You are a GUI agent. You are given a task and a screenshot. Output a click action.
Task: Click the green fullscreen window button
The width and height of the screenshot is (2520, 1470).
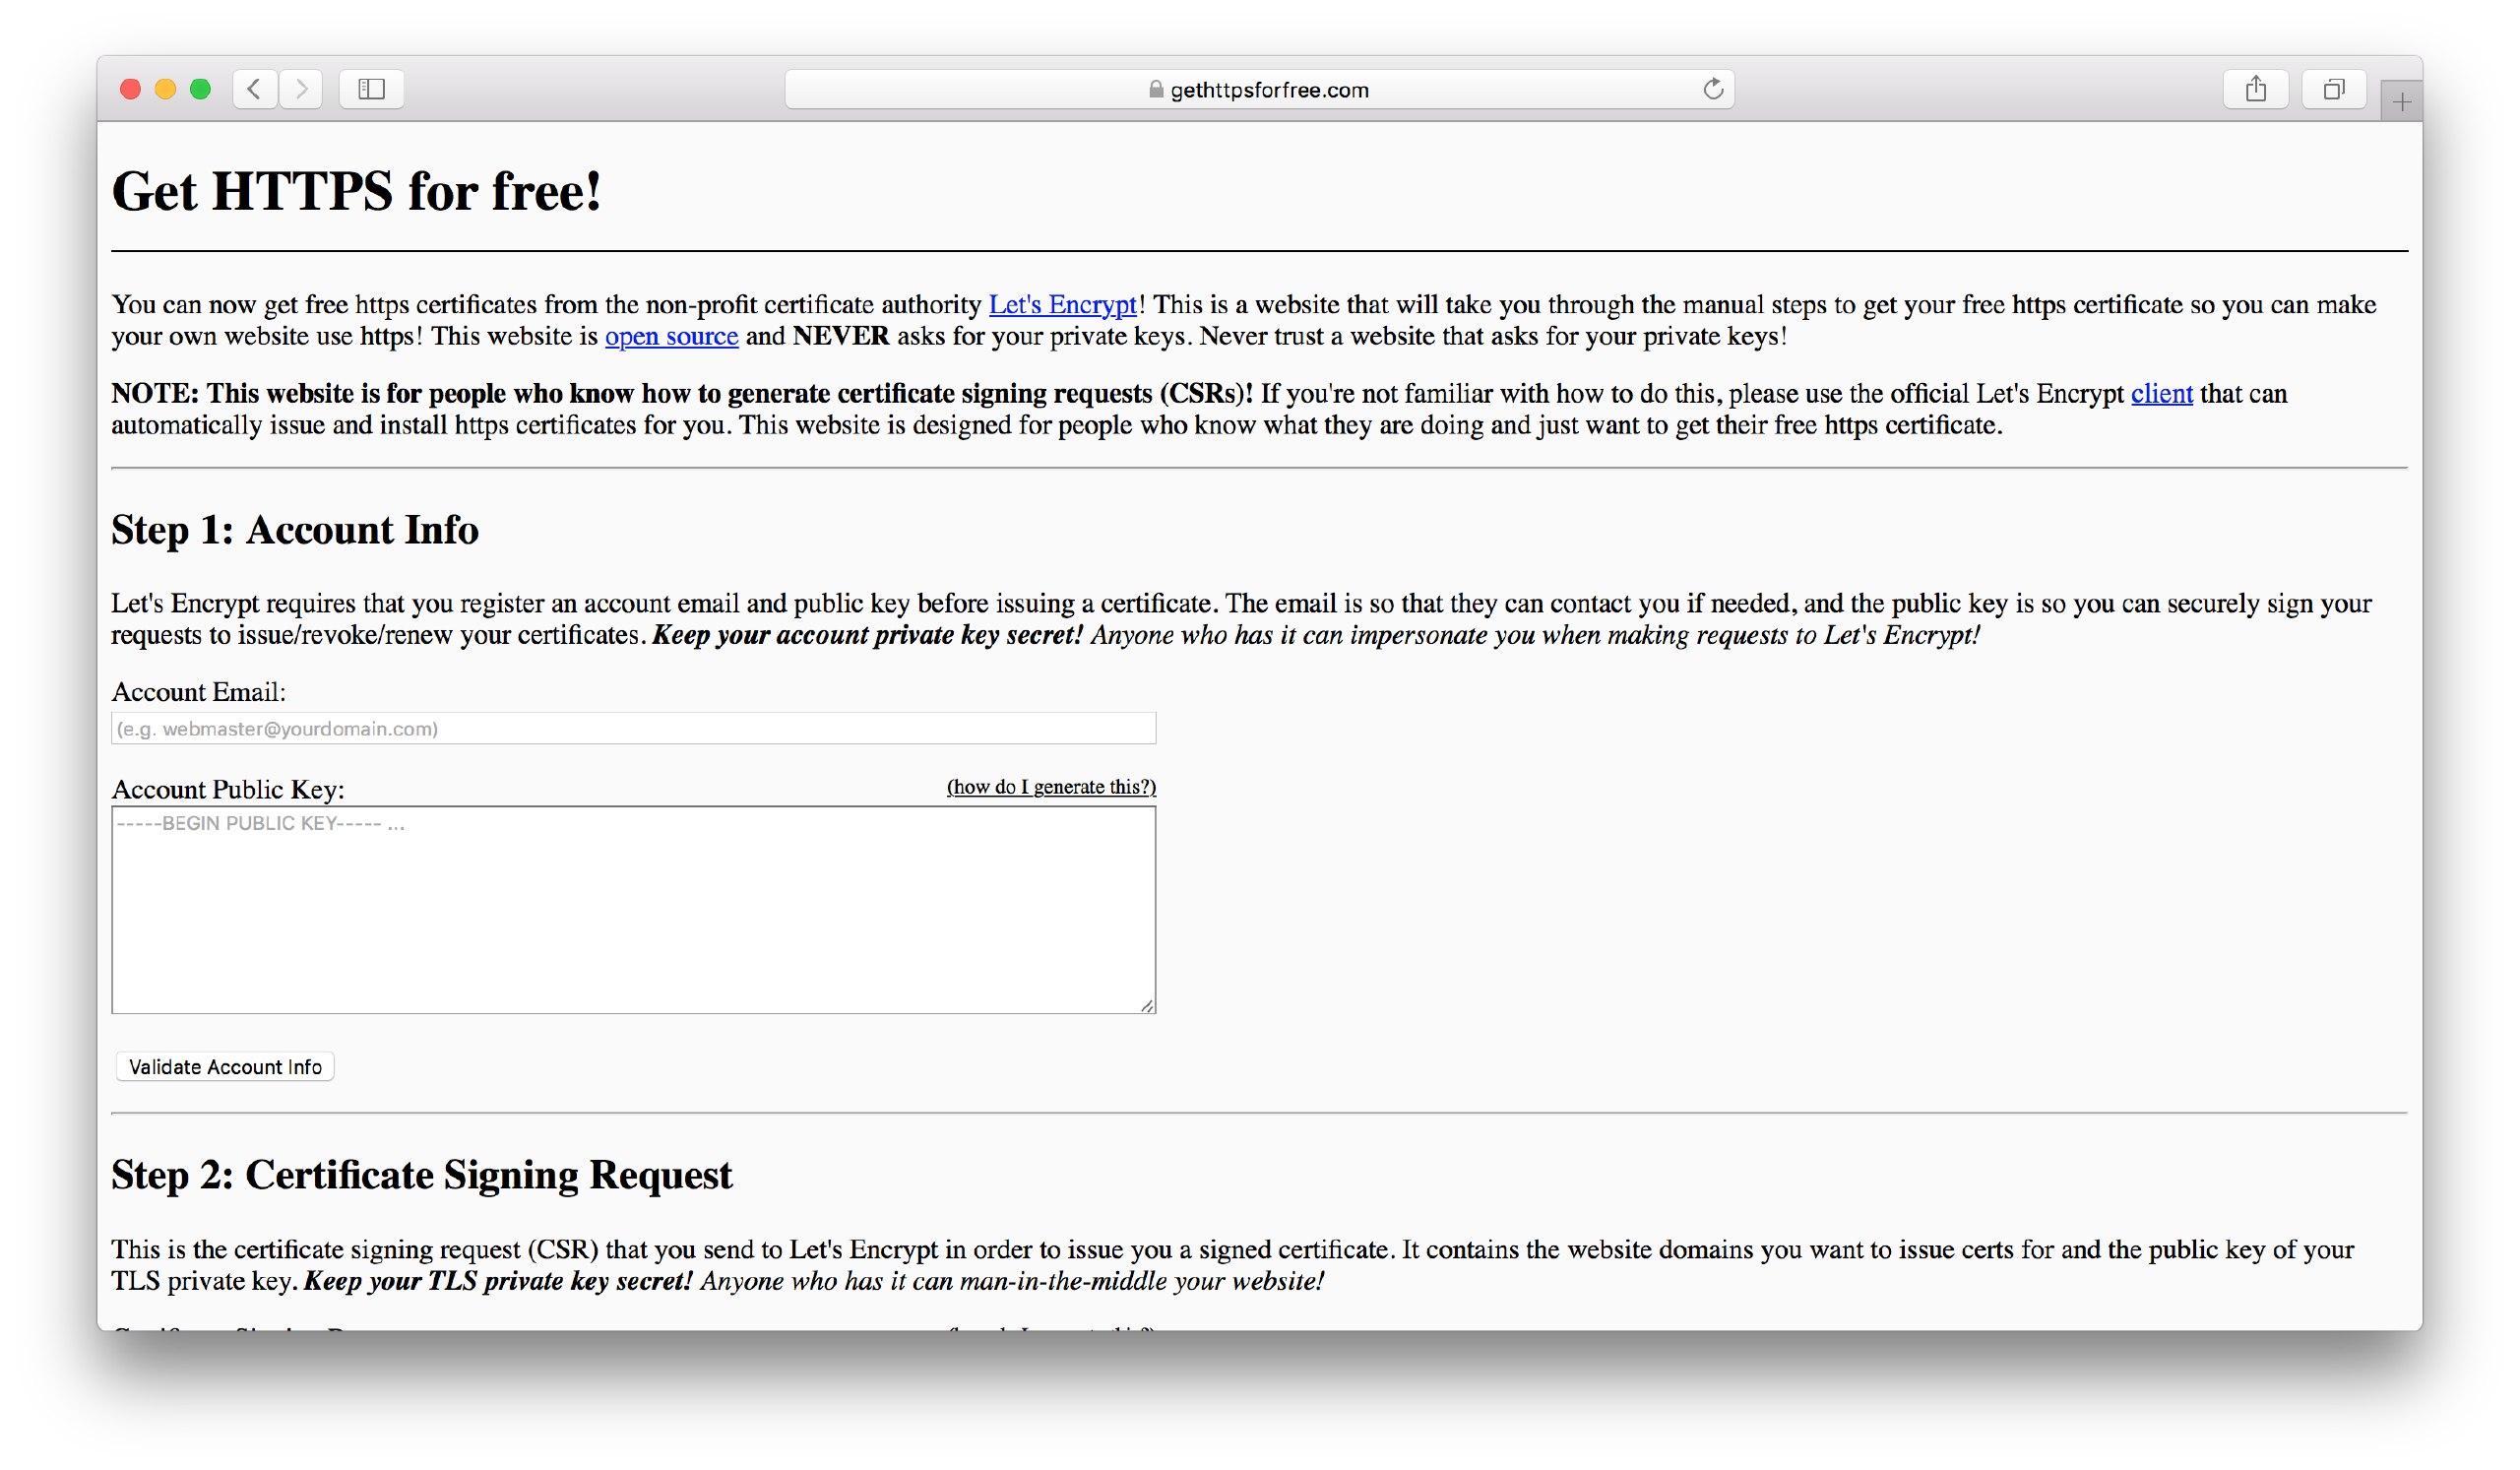click(200, 89)
